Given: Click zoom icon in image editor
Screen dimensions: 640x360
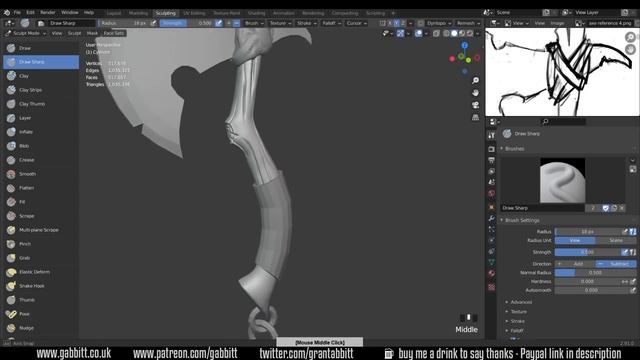Looking at the screenshot, I should [631, 37].
